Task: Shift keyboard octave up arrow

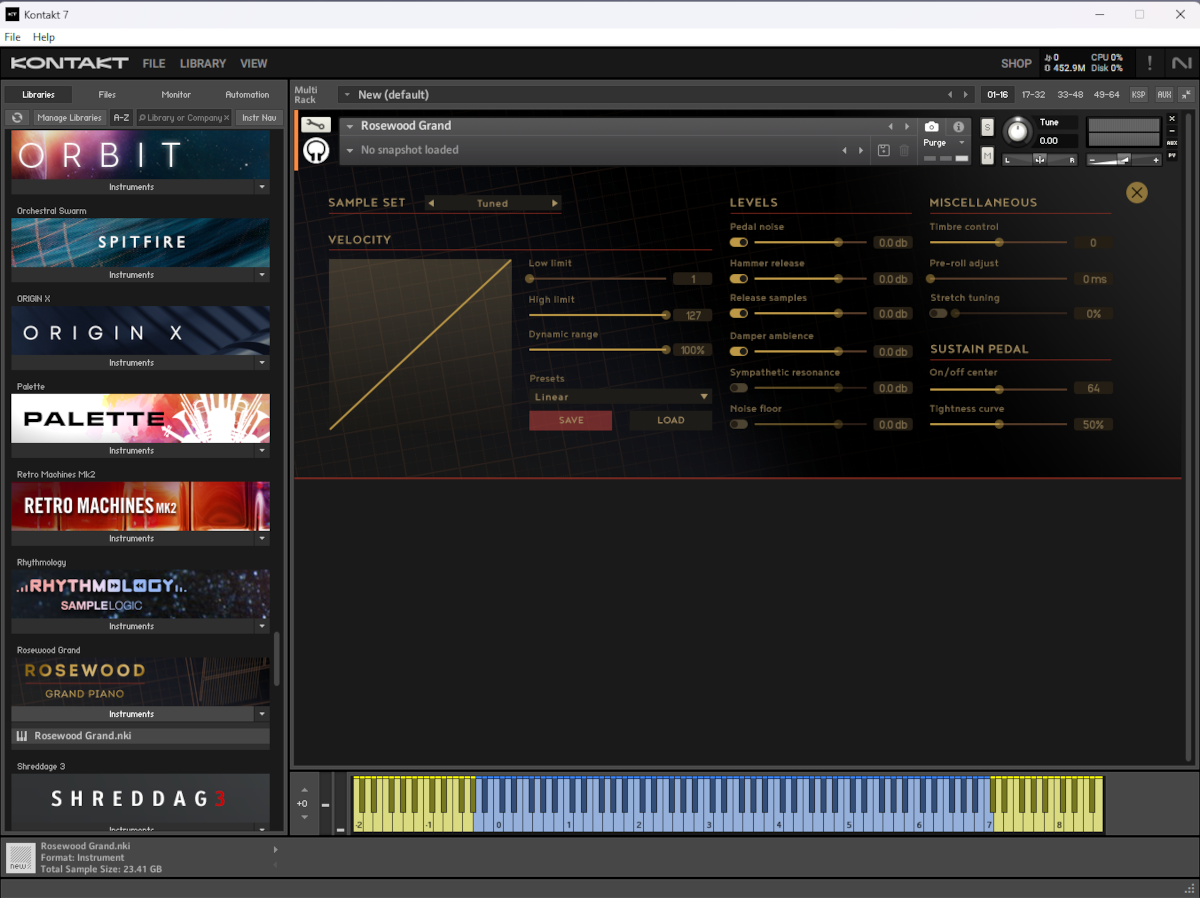Action: (304, 789)
